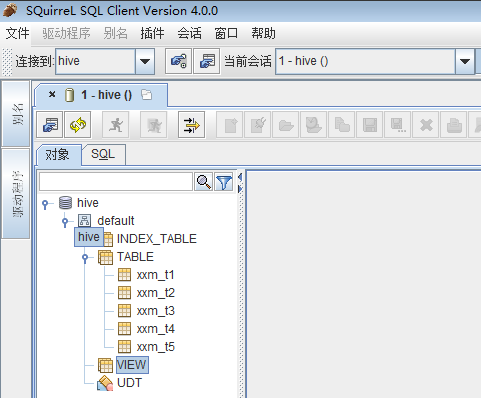This screenshot has width=481, height=398.
Task: Open the 'Connect to' hive dropdown arrow
Action: [145, 61]
